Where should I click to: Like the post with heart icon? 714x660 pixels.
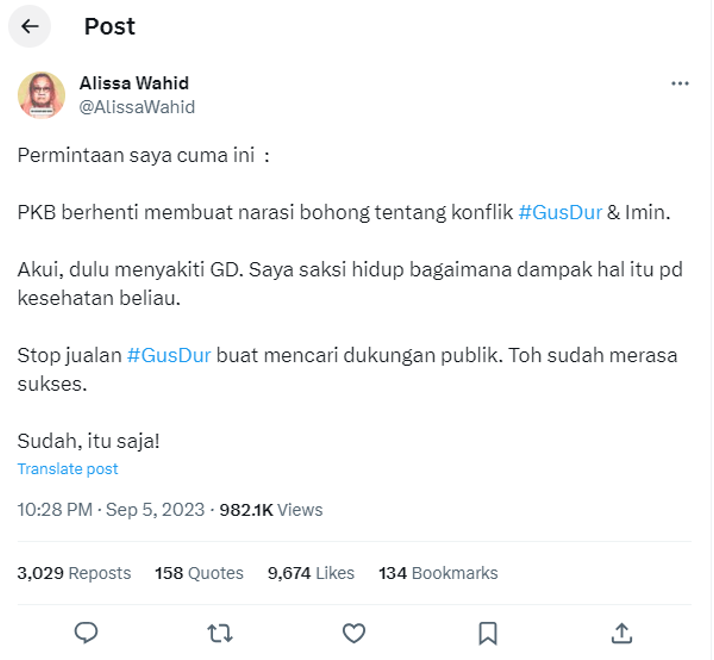[353, 632]
